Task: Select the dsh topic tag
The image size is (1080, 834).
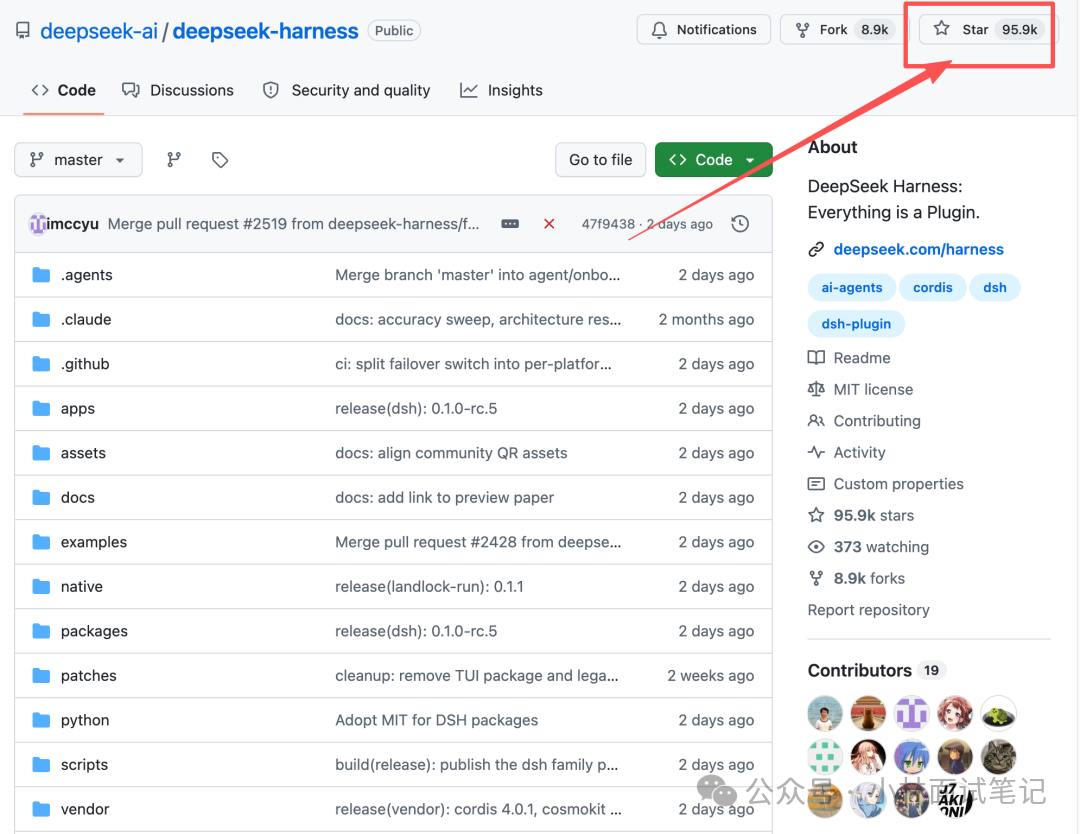Action: coord(995,288)
